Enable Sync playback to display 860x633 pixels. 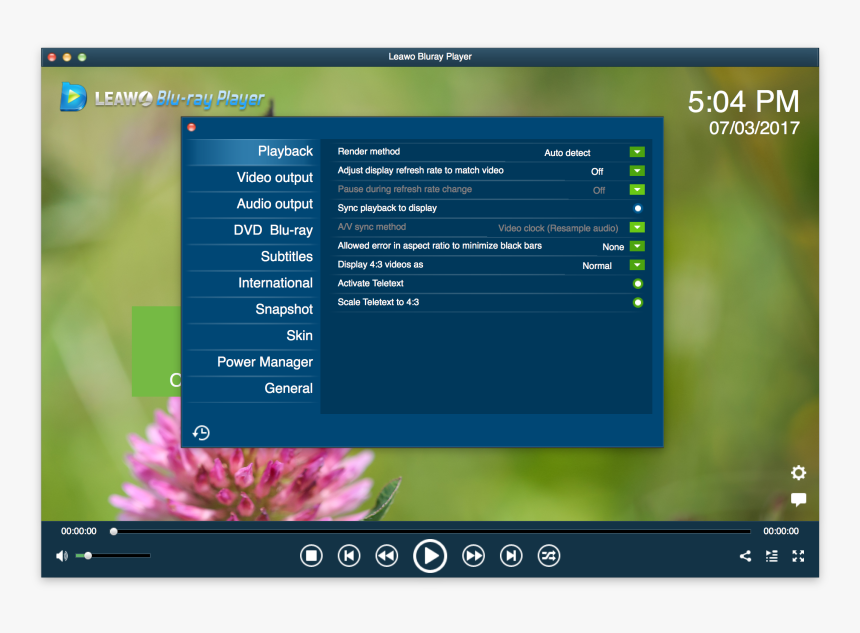pos(637,208)
